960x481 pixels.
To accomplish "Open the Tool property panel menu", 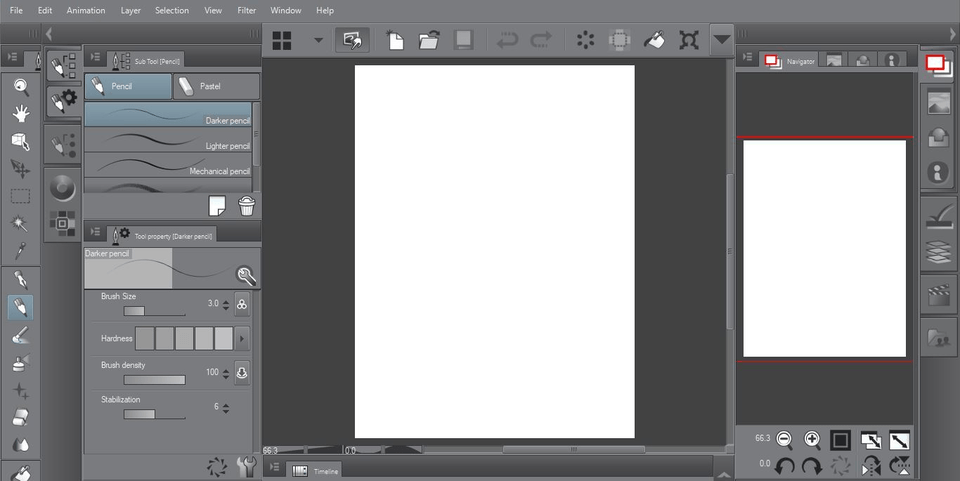I will tap(95, 232).
